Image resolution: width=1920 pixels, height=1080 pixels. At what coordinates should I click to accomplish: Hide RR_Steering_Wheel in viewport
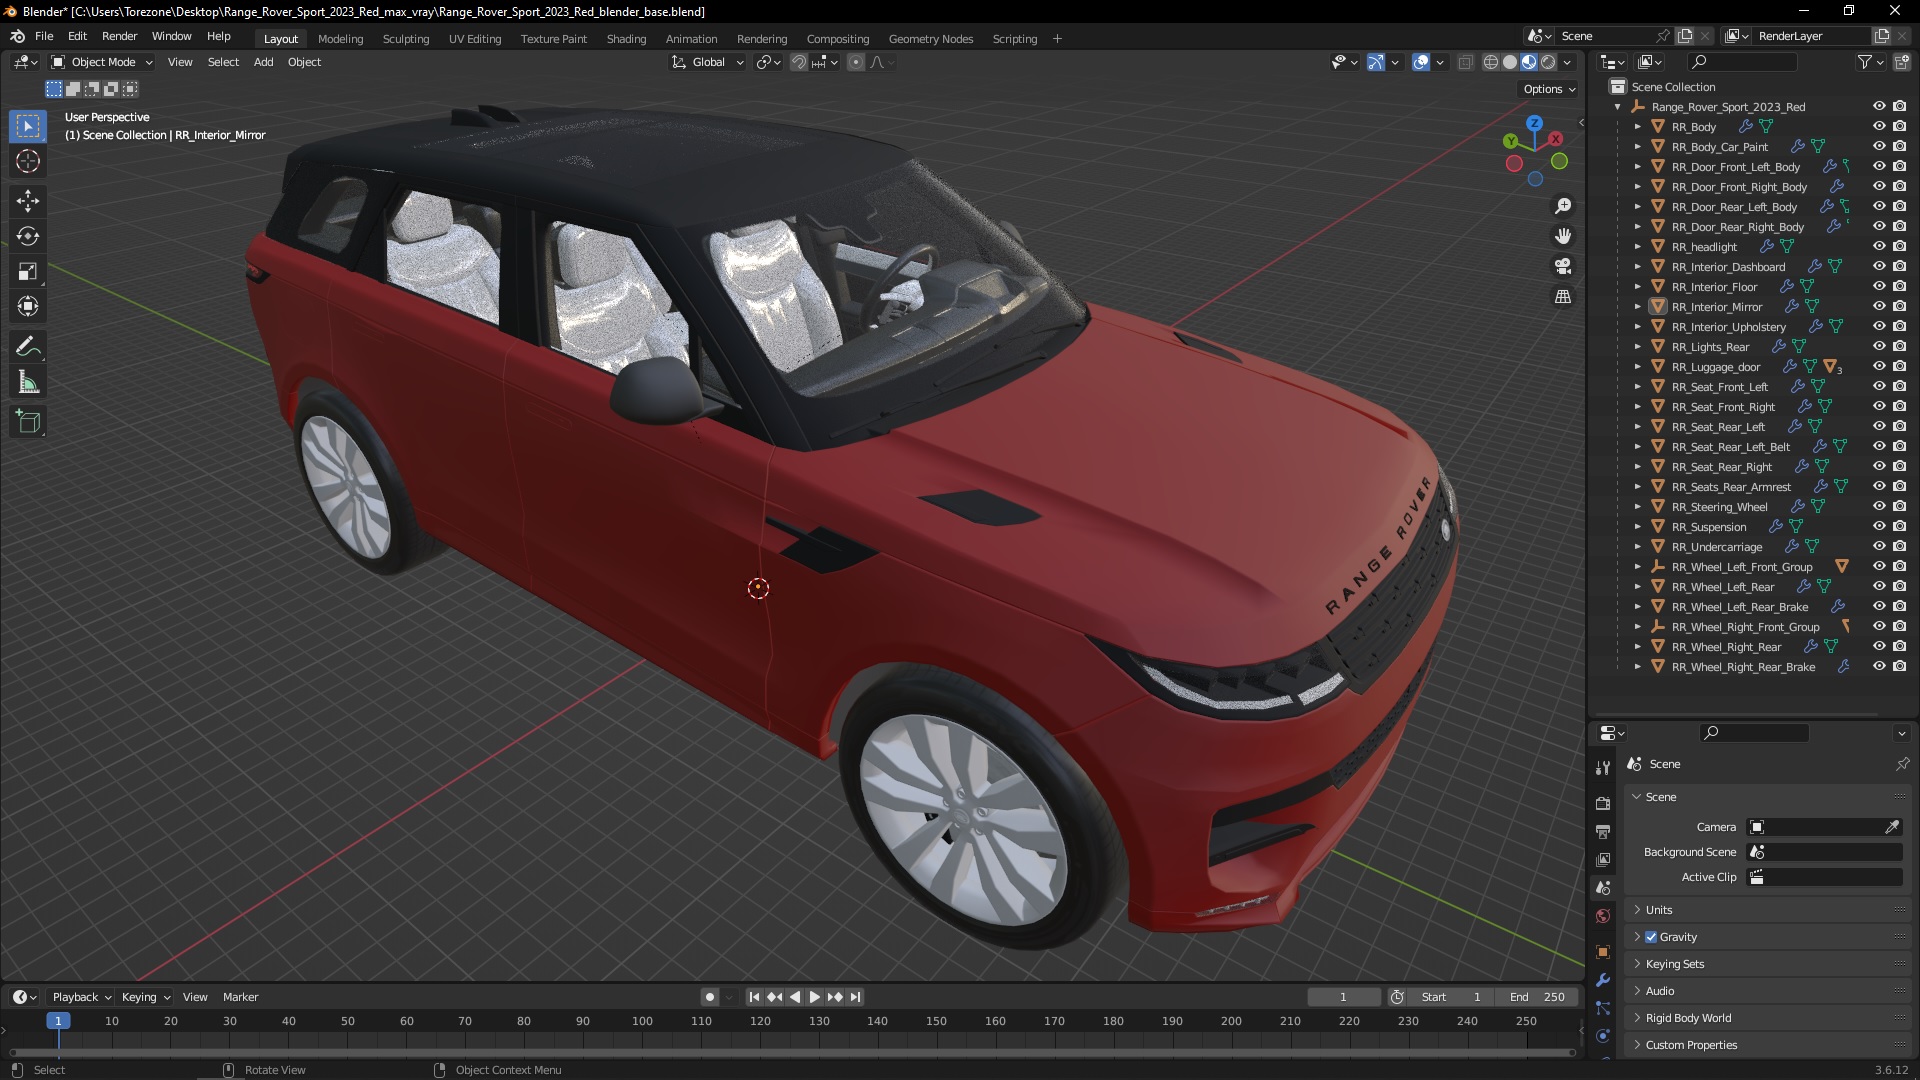(1879, 506)
